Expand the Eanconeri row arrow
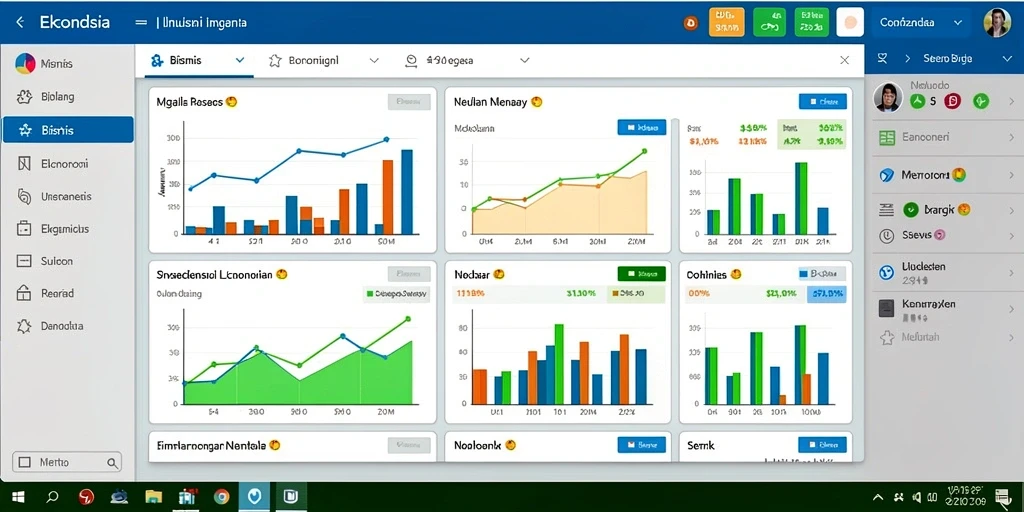Image resolution: width=1024 pixels, height=512 pixels. [1012, 138]
